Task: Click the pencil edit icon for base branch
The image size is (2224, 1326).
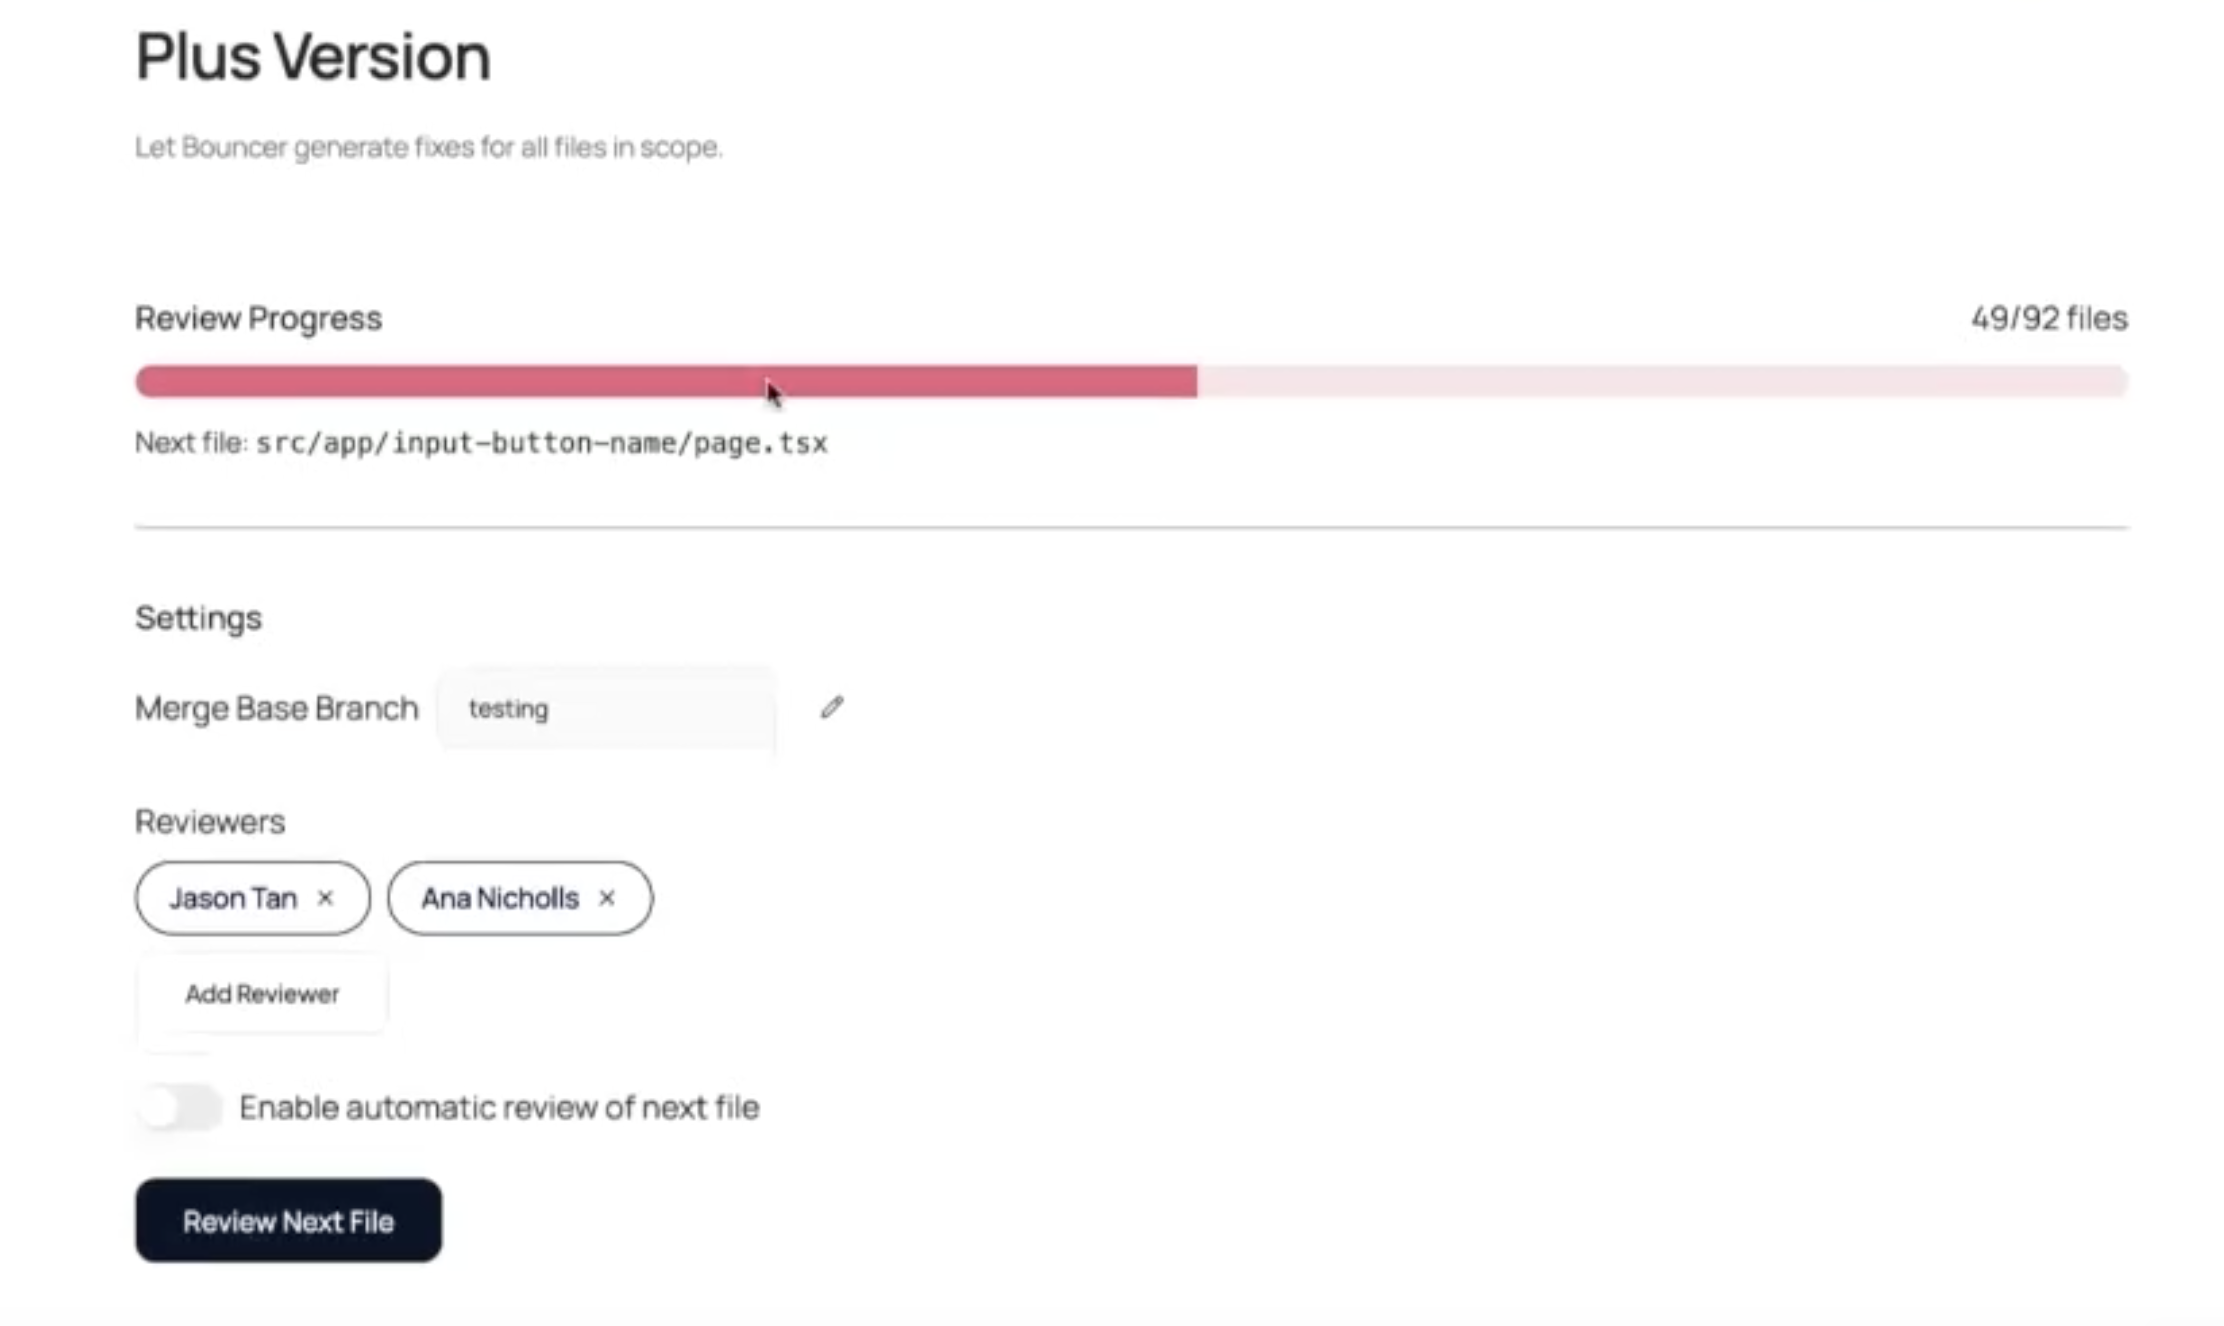Action: coord(832,708)
